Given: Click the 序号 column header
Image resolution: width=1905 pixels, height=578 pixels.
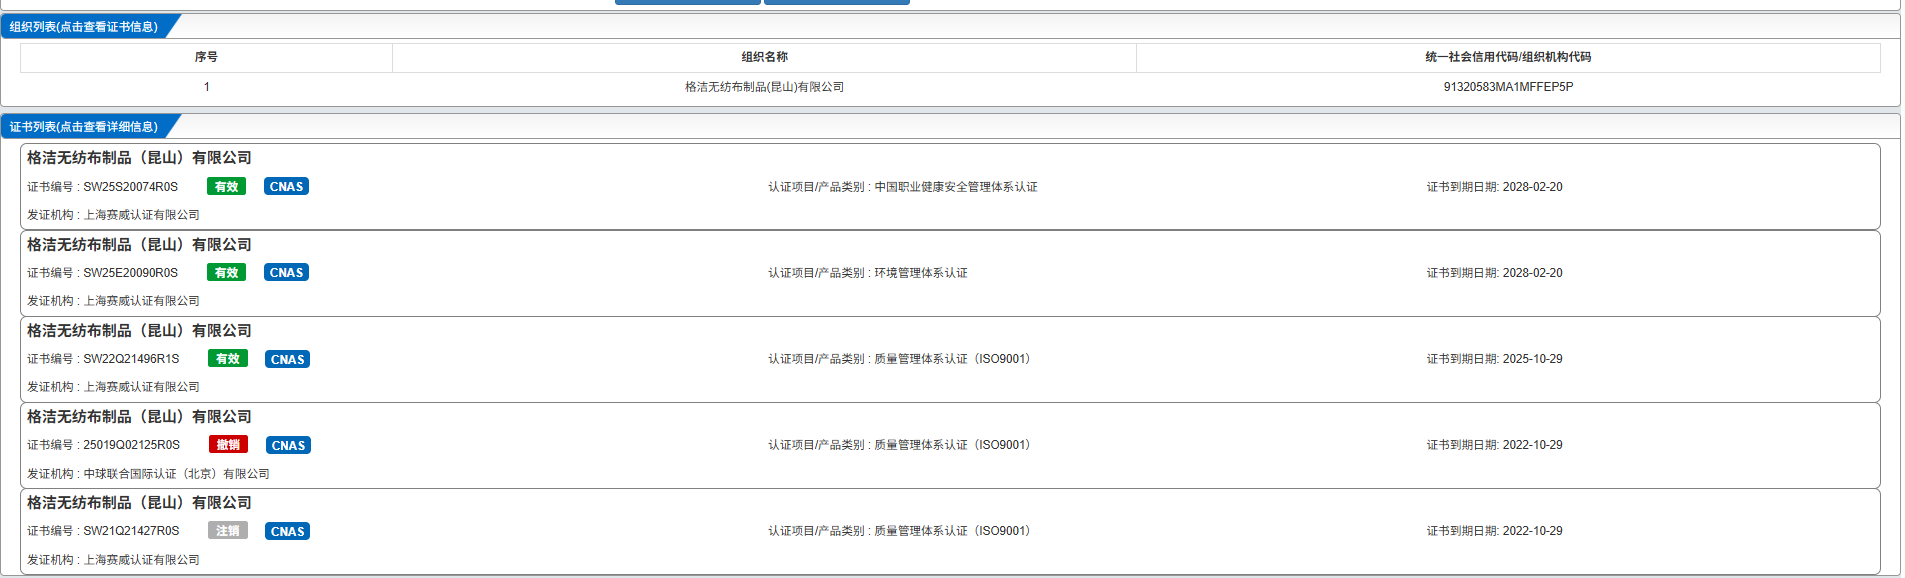Looking at the screenshot, I should pyautogui.click(x=206, y=57).
